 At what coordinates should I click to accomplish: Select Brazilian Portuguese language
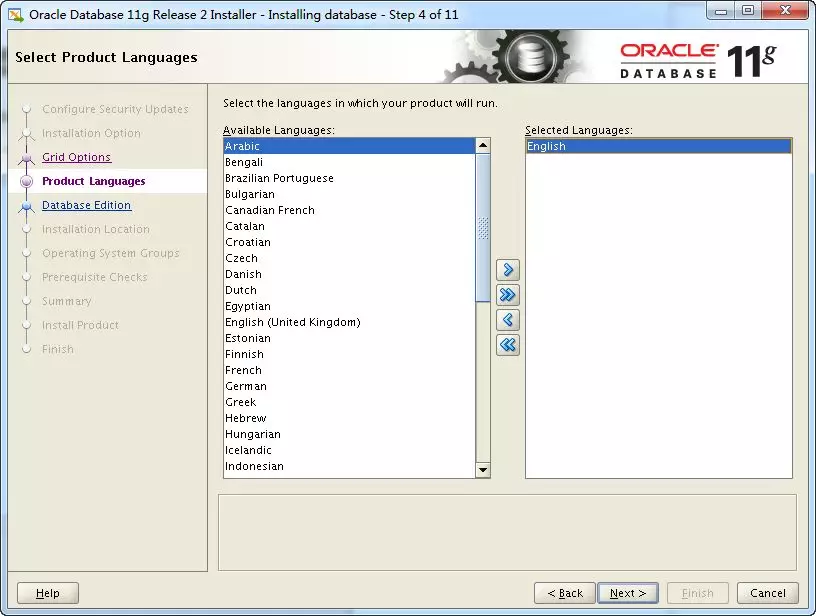coord(349,178)
